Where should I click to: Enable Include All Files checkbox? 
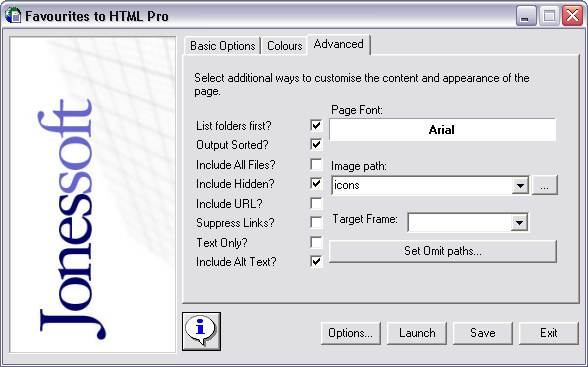click(x=316, y=164)
